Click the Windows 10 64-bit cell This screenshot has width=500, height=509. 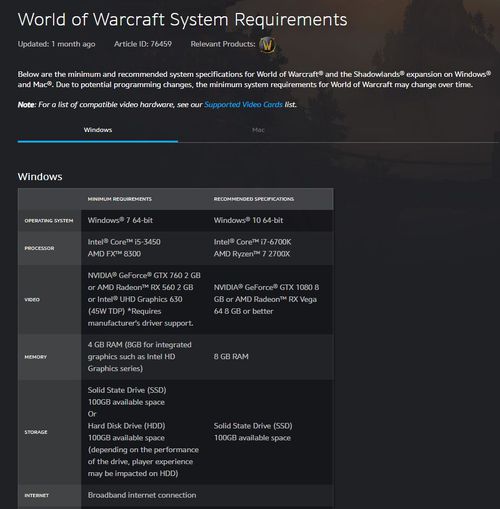click(248, 220)
